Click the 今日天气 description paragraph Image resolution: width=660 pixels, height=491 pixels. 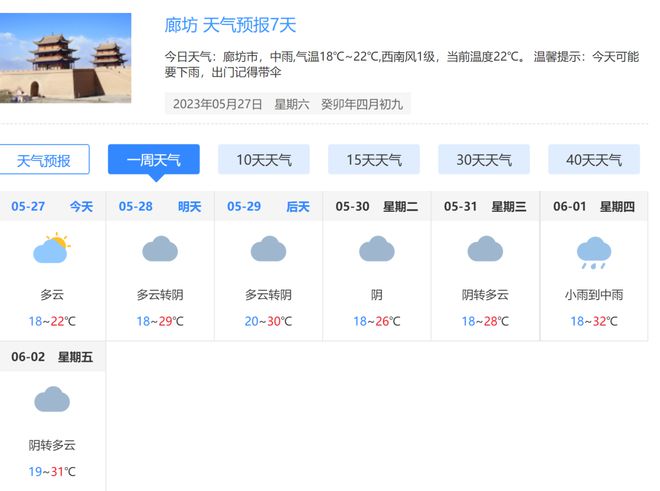402,64
